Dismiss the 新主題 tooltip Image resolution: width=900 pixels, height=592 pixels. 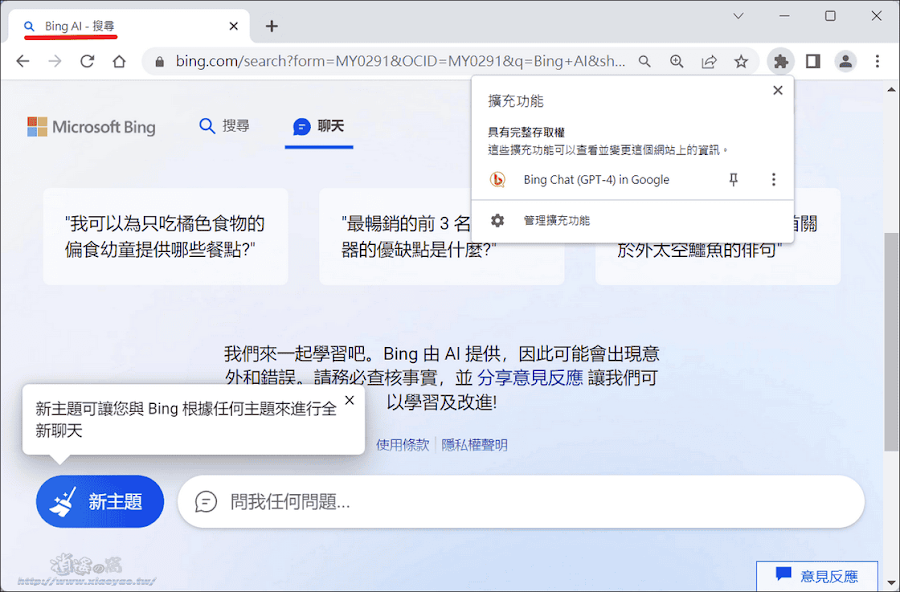tap(350, 400)
